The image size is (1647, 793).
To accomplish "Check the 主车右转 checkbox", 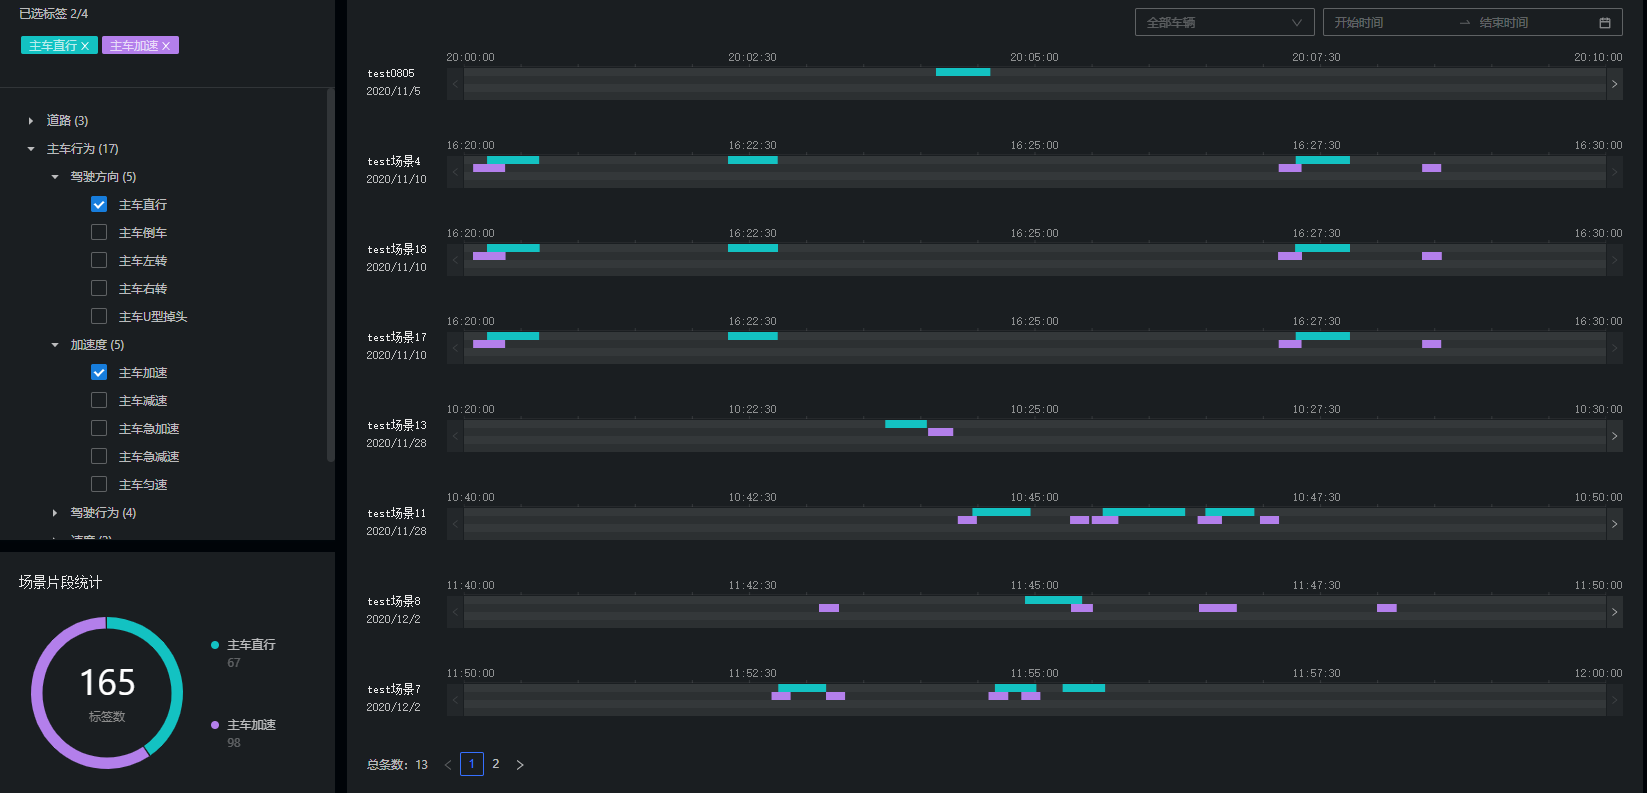I will (99, 288).
